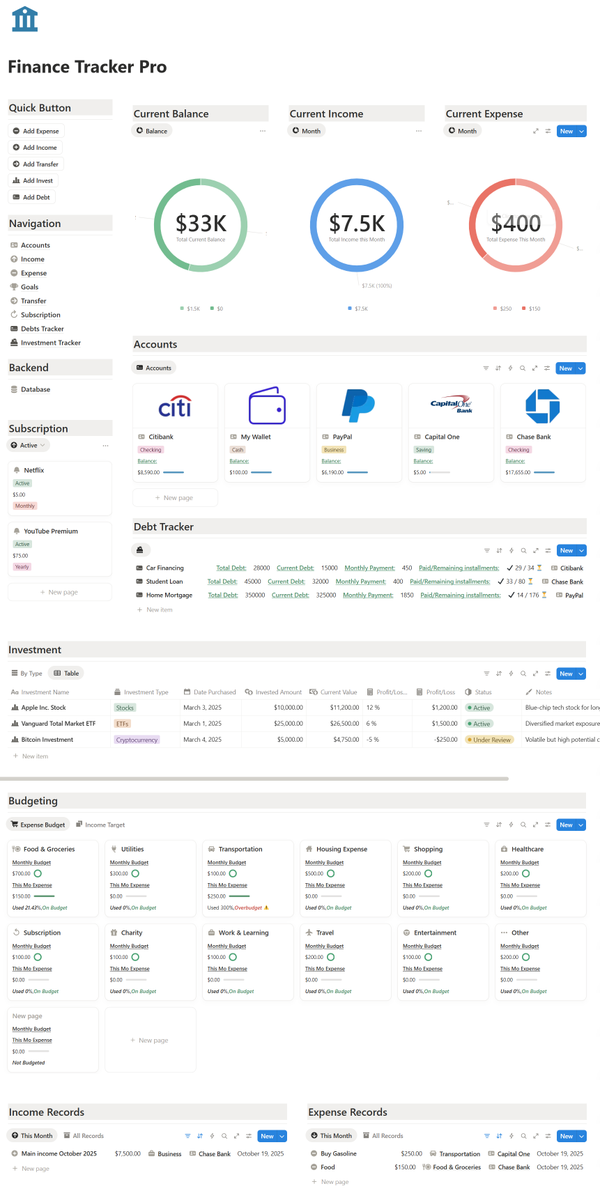This screenshot has width=600, height=1200.
Task: Open dropdown arrow beside Current Expense New button
Action: click(x=581, y=131)
